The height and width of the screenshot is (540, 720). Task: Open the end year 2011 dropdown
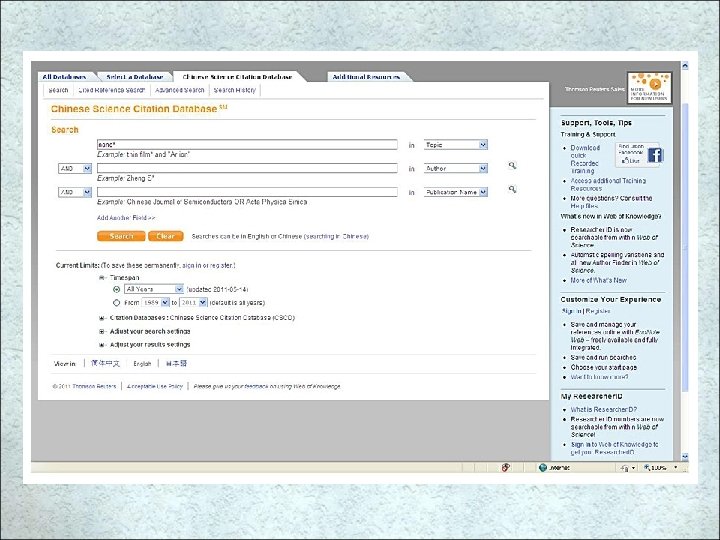(193, 303)
